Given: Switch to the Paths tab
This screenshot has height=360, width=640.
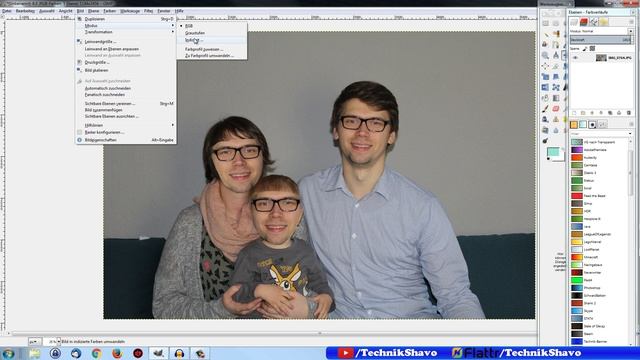Looking at the screenshot, I should pos(593,22).
